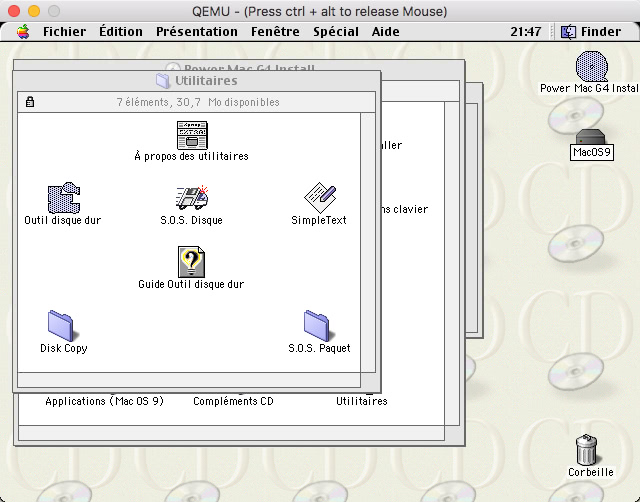Click Compléments CD in the back window

(x=233, y=401)
